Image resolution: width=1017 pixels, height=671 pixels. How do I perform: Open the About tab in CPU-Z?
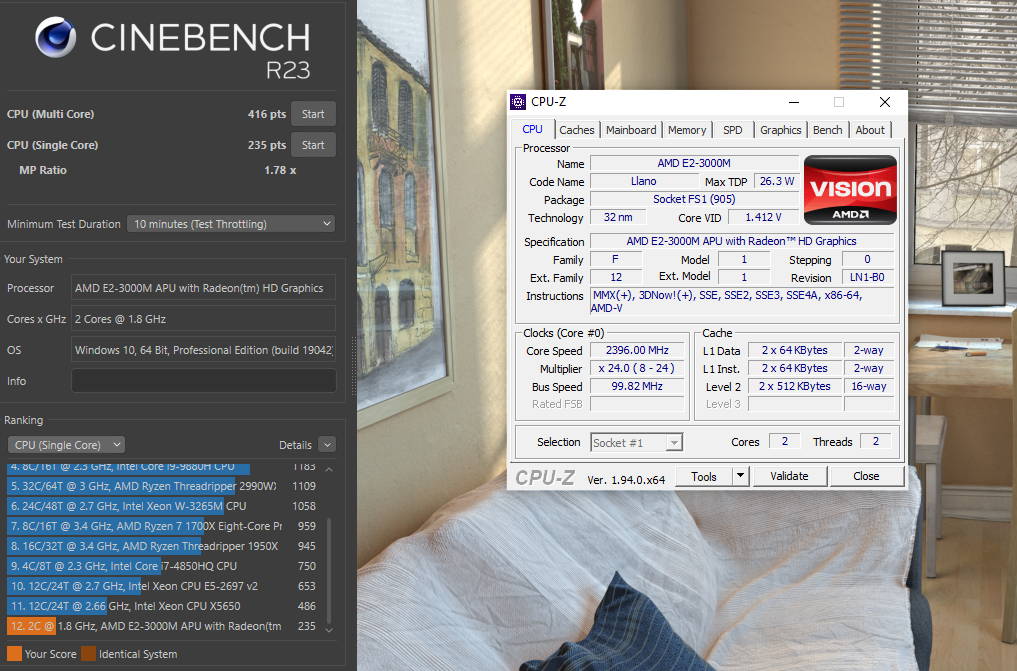[x=870, y=130]
